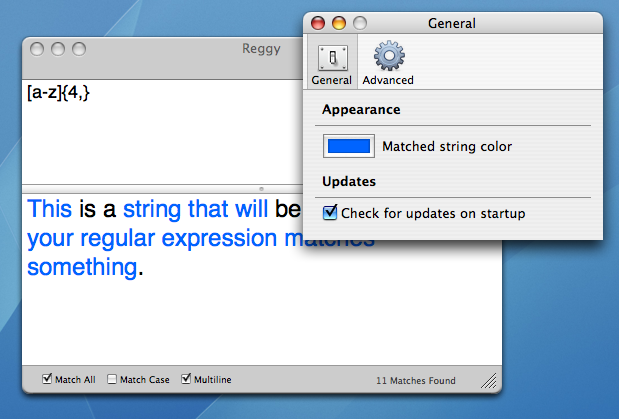Click the split divider handle between panes

click(x=261, y=188)
